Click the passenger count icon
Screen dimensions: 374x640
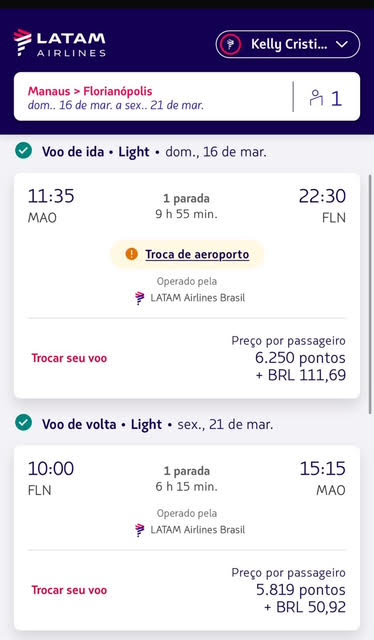tap(316, 98)
